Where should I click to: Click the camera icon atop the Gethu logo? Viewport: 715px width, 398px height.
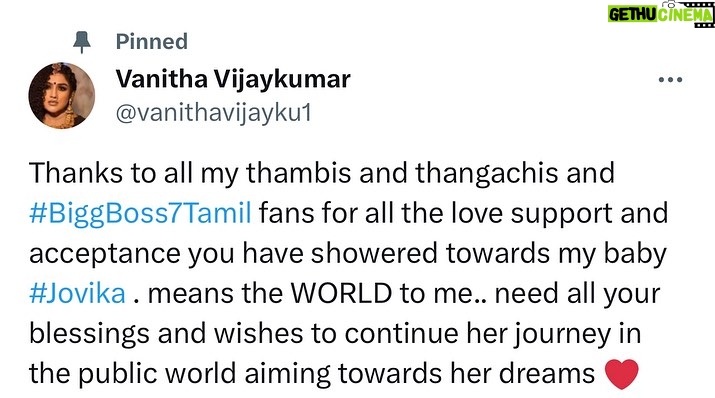tap(674, 4)
